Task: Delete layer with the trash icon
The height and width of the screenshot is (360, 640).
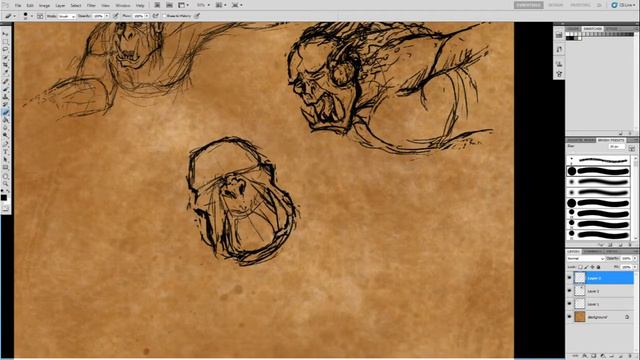Action: [x=630, y=356]
